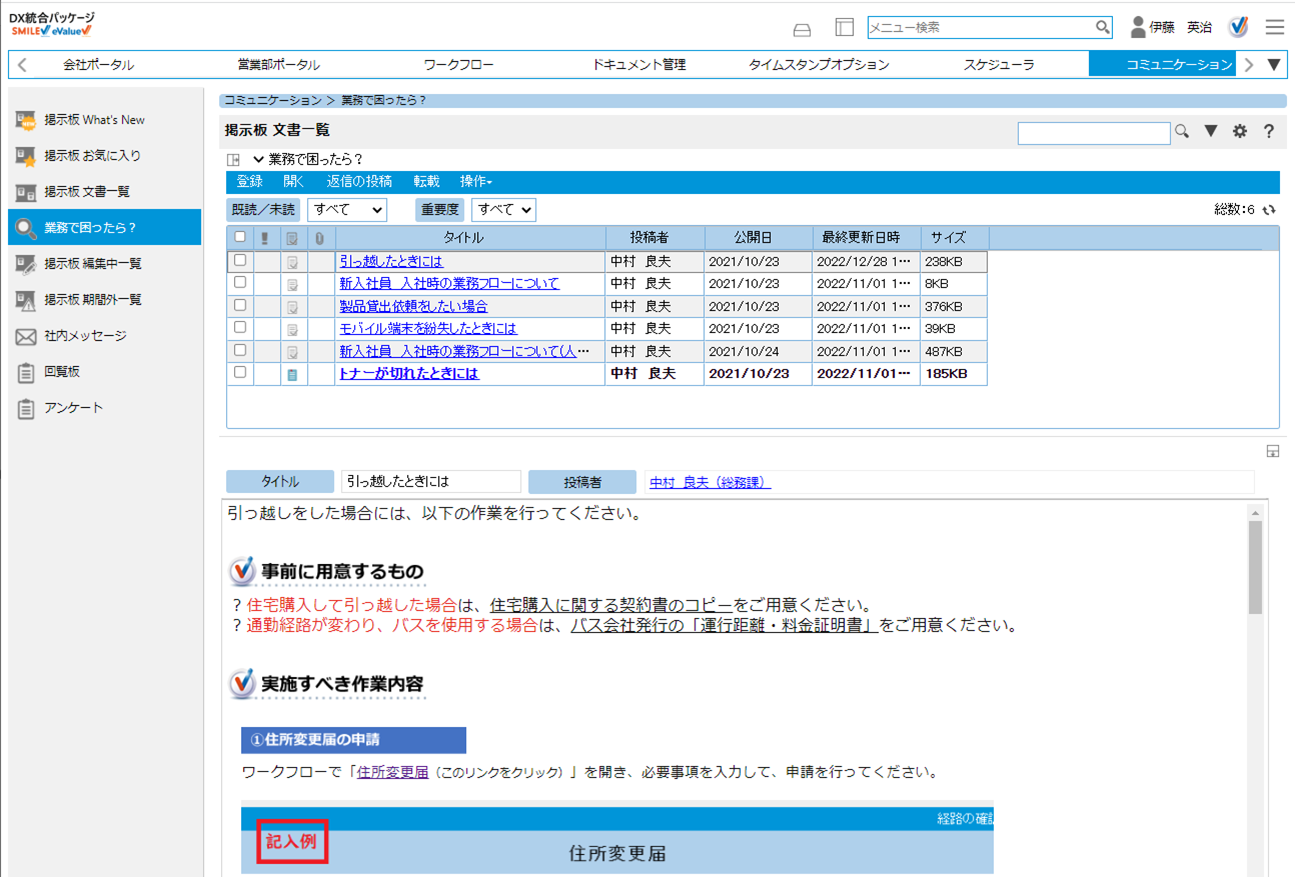Switch to 営業部ポータル tab
Viewport: 1295px width, 877px height.
(279, 65)
